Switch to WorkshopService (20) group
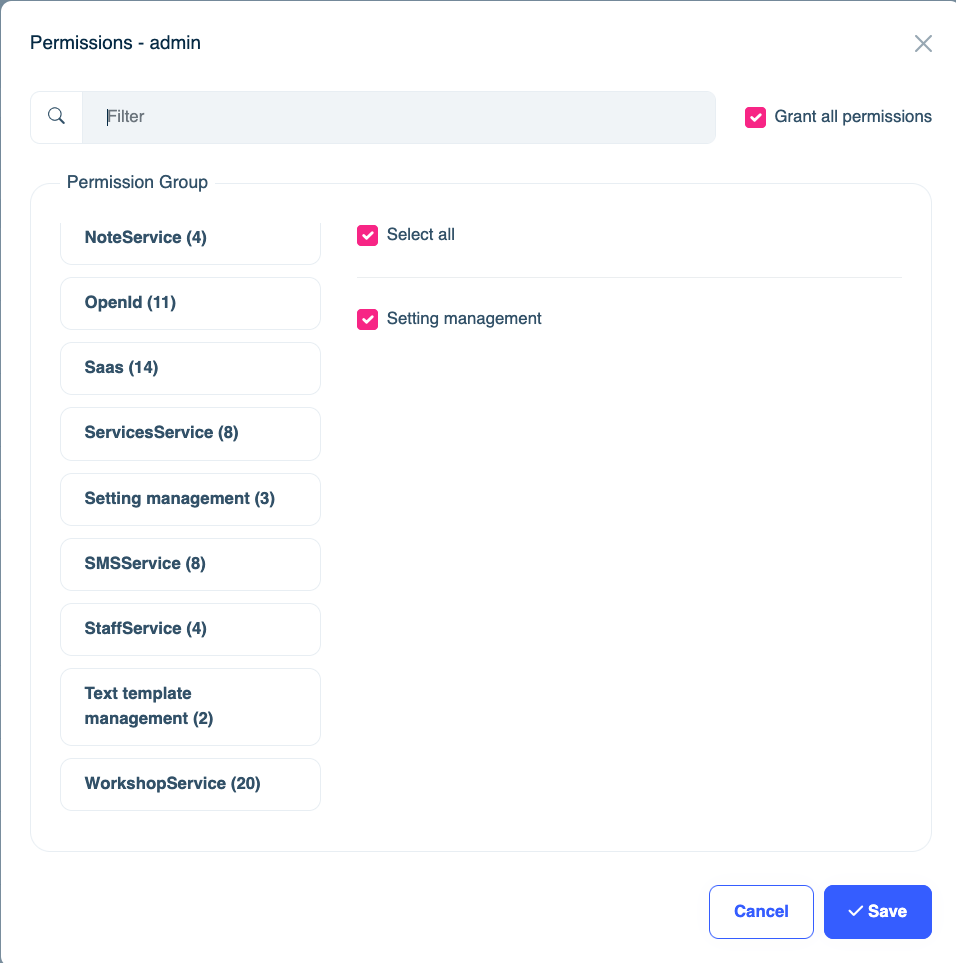956x963 pixels. pyautogui.click(x=190, y=784)
